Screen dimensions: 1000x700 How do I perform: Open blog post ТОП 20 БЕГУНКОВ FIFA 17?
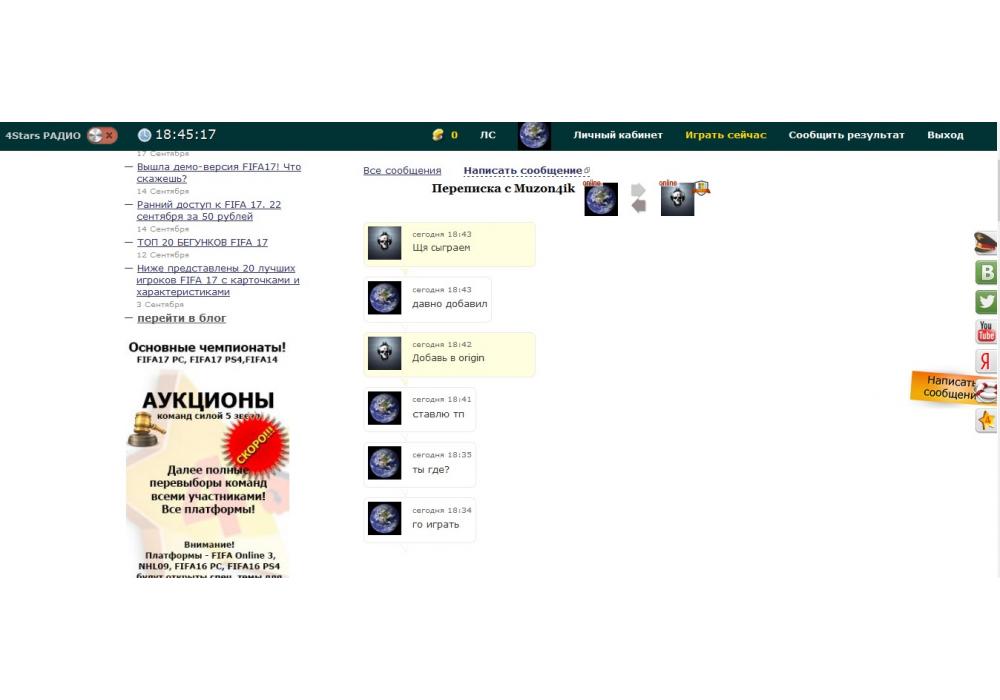[x=202, y=242]
